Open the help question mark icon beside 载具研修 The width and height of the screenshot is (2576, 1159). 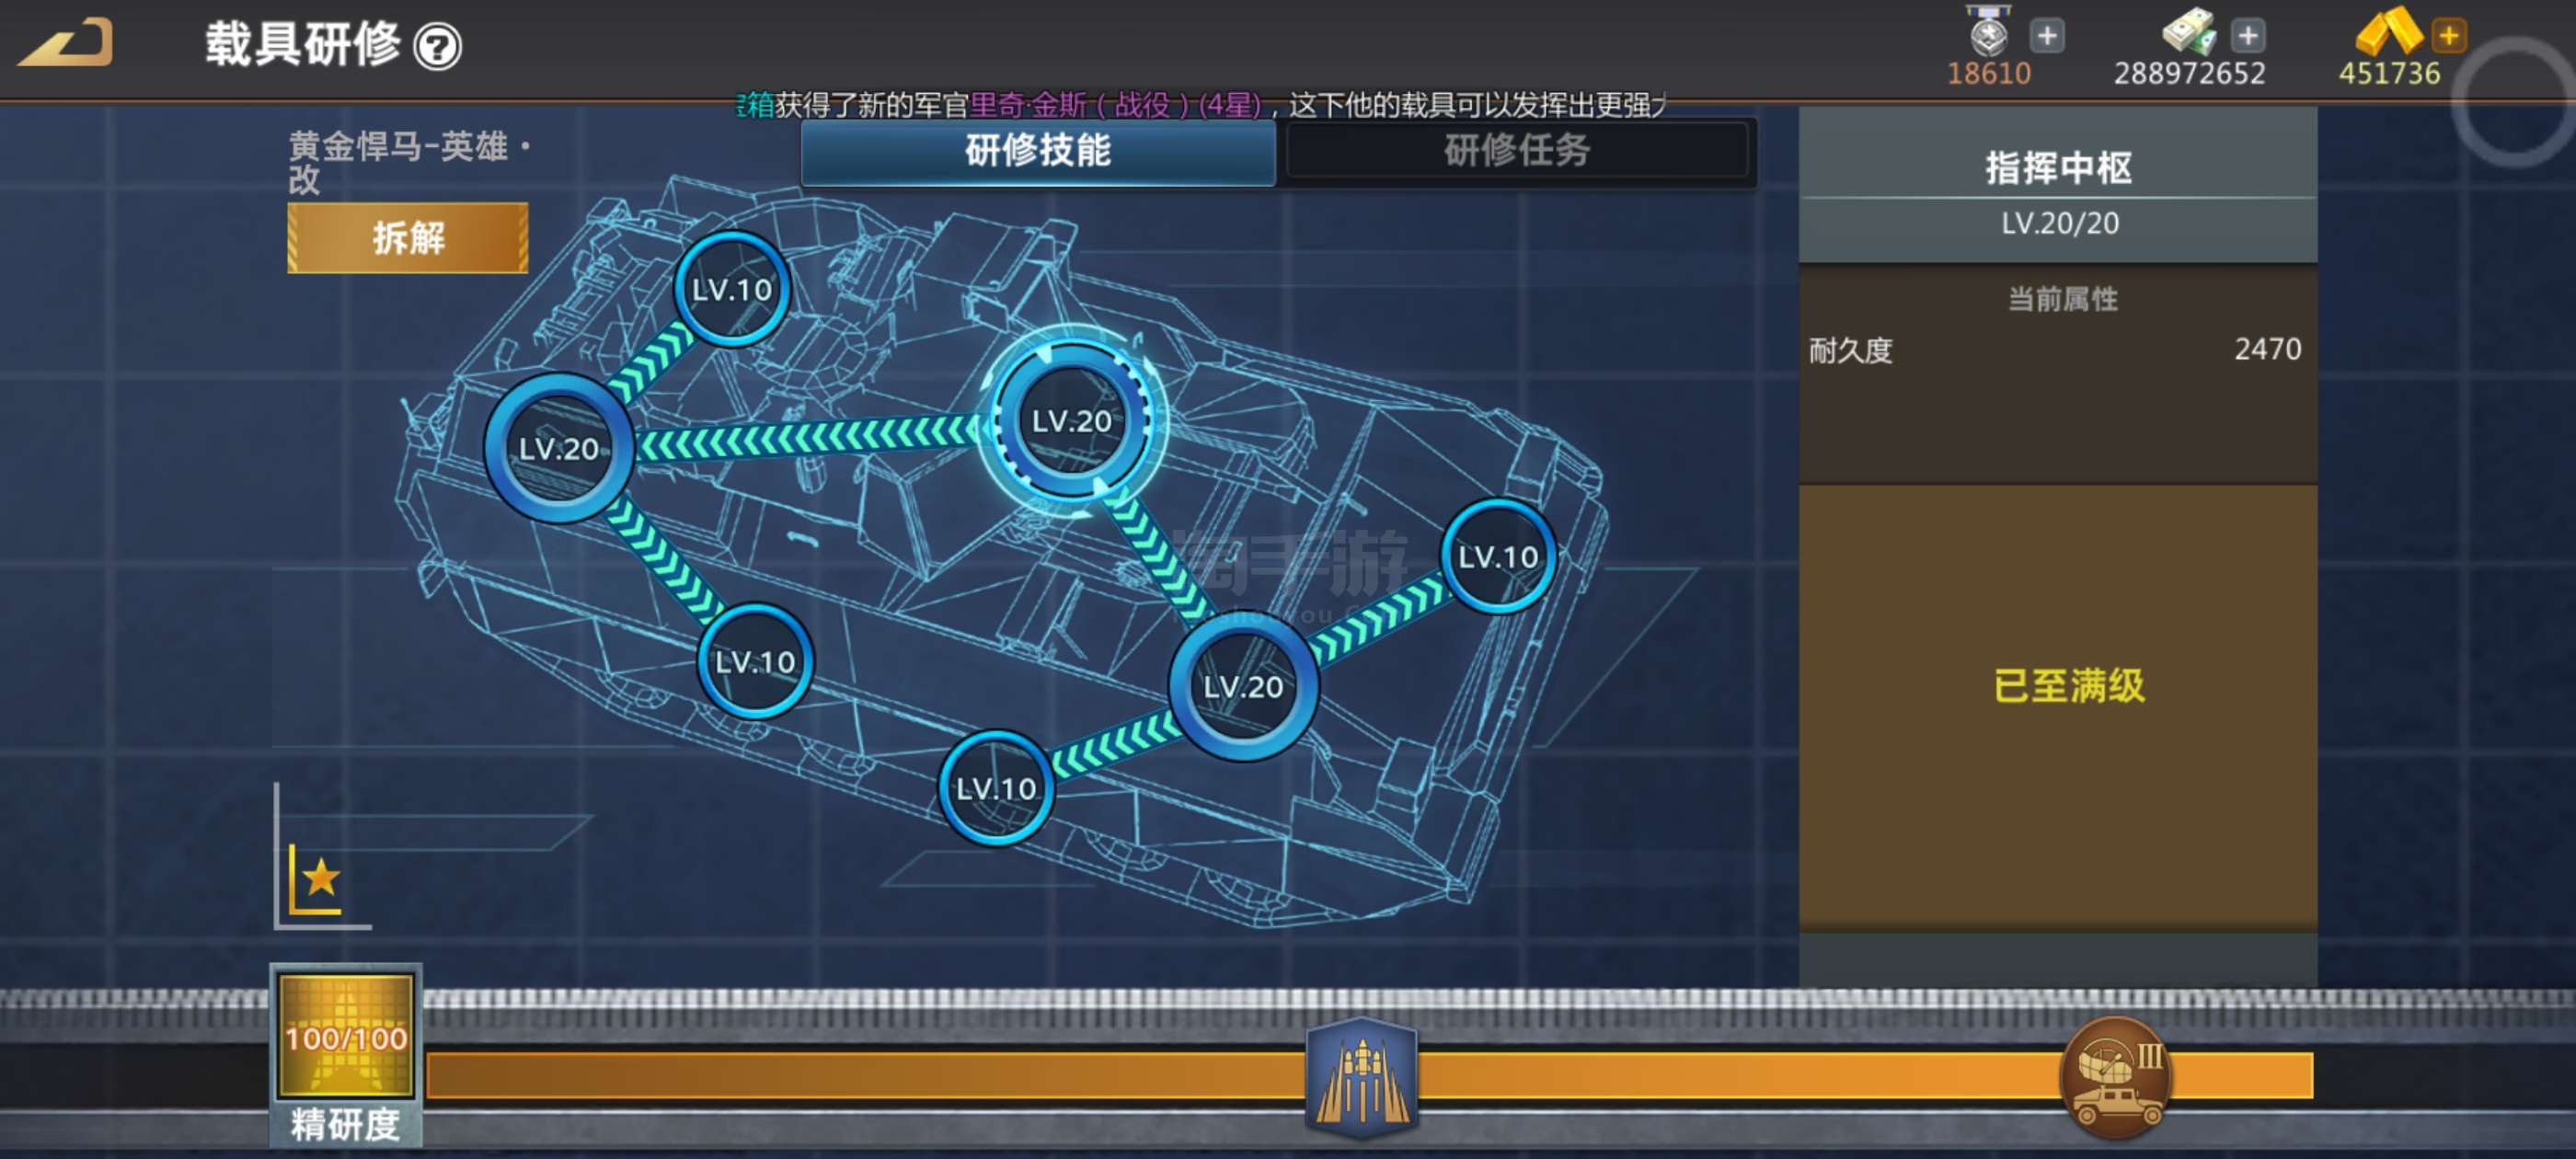click(x=438, y=47)
